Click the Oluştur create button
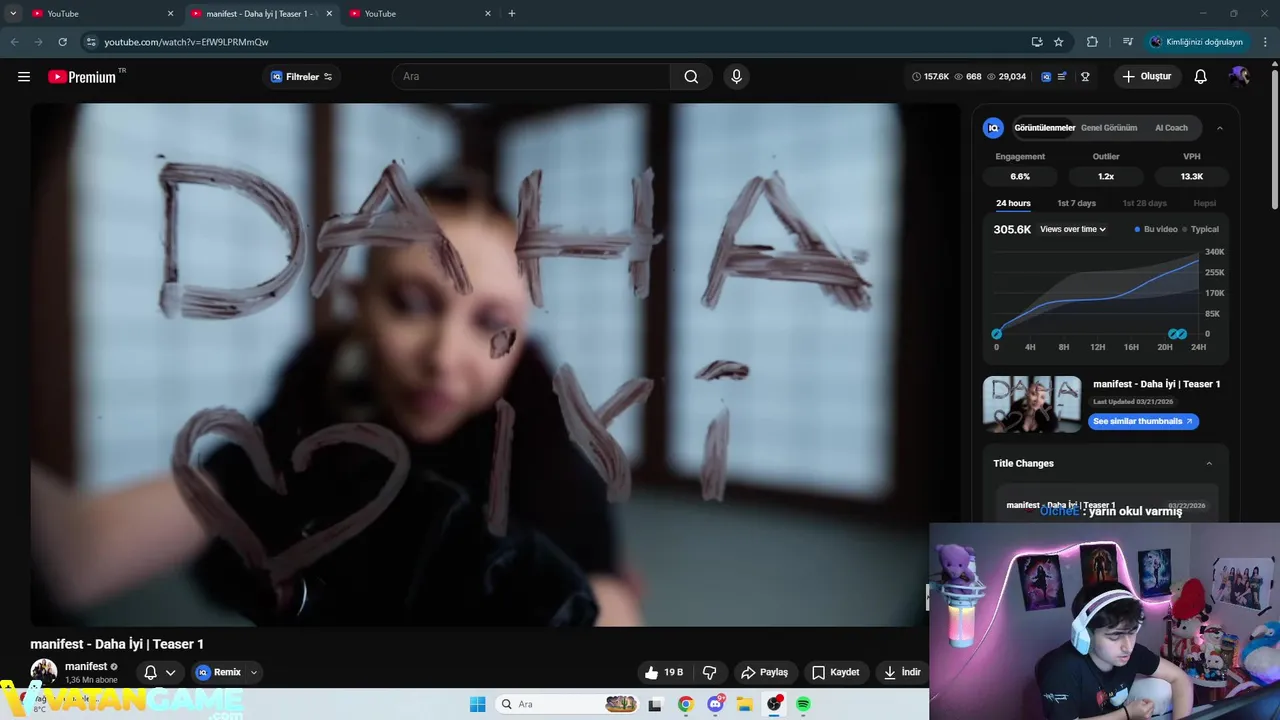 click(x=1147, y=77)
